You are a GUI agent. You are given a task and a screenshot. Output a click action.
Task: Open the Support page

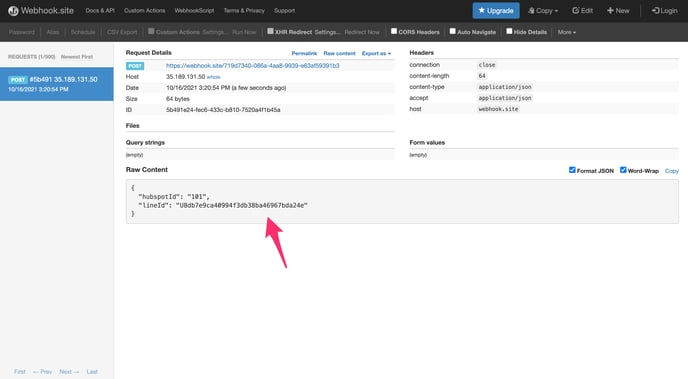[284, 11]
